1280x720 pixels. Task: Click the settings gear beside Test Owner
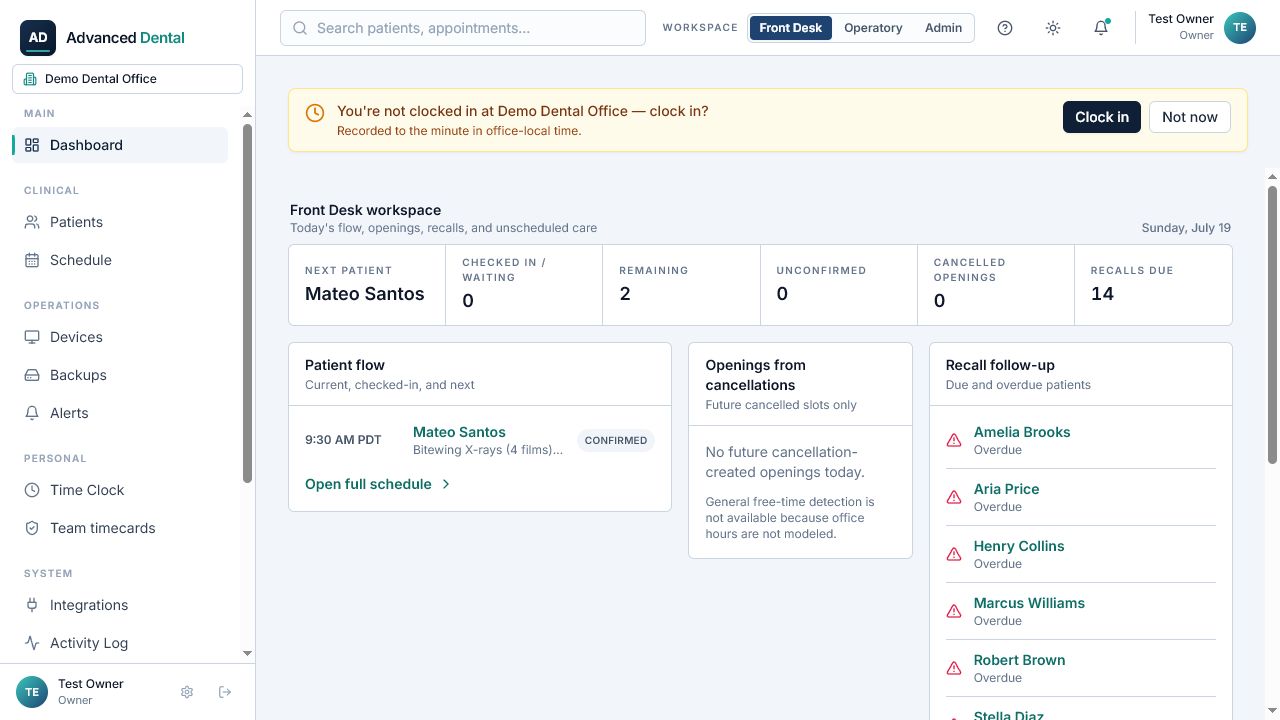(x=187, y=692)
